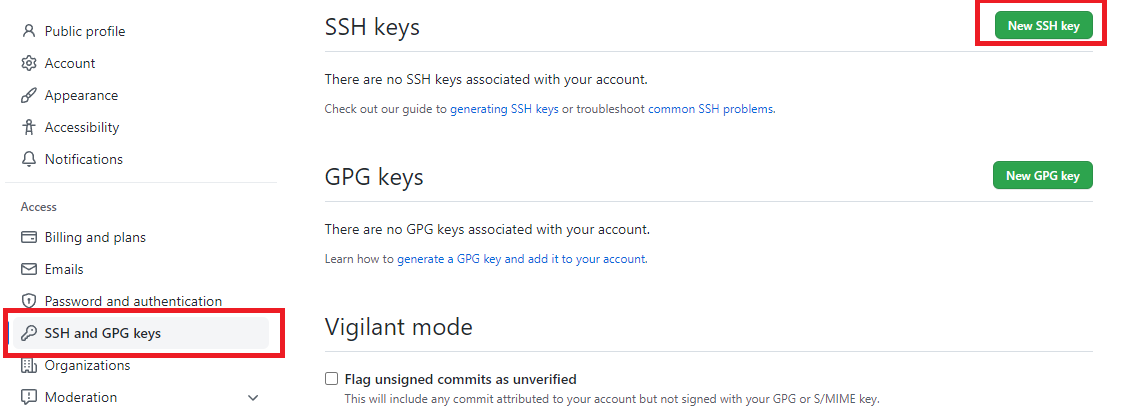The image size is (1146, 412).
Task: Click the Notifications bell icon
Action: [x=29, y=159]
